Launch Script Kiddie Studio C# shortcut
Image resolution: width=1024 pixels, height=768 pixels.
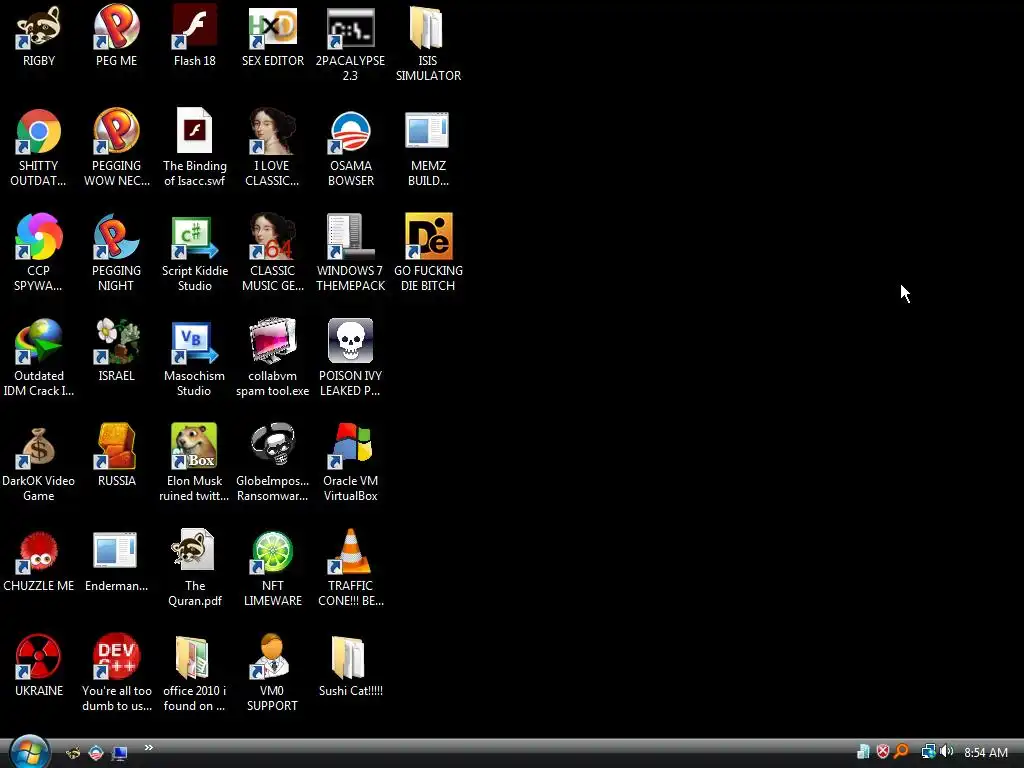(x=194, y=236)
